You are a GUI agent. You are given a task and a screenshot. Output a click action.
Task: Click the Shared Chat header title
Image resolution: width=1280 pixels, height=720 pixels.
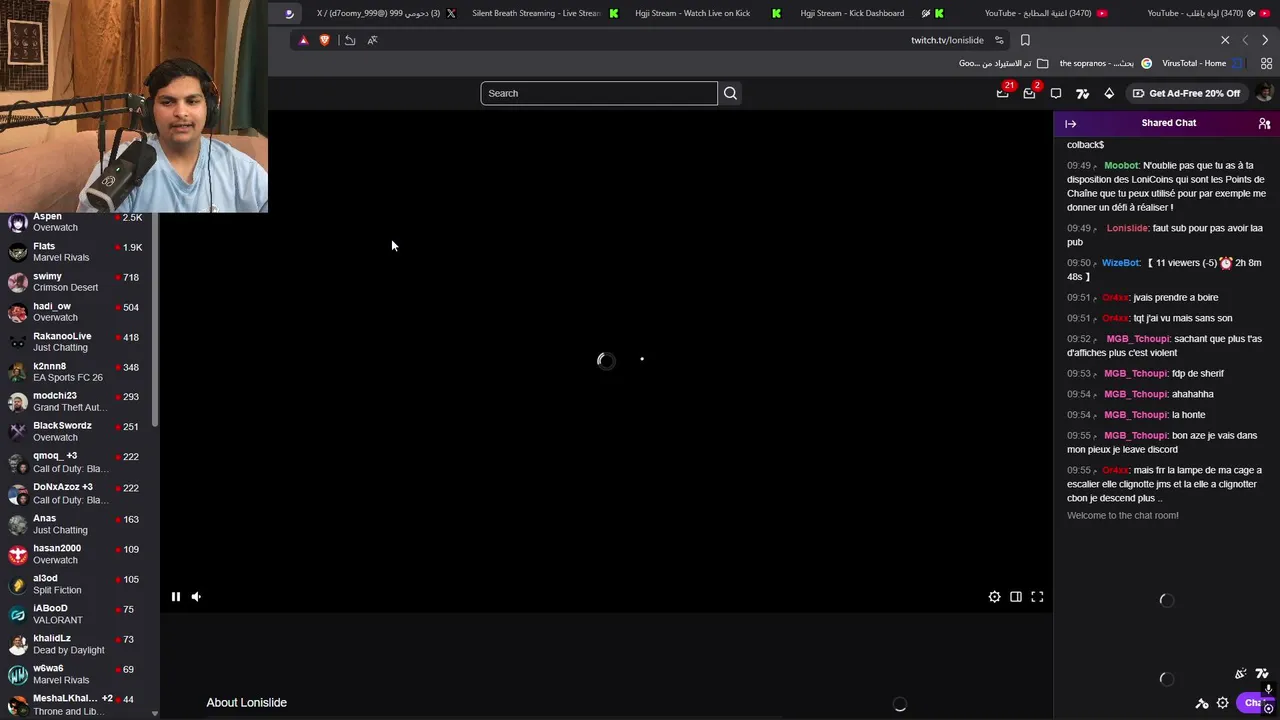[1168, 123]
